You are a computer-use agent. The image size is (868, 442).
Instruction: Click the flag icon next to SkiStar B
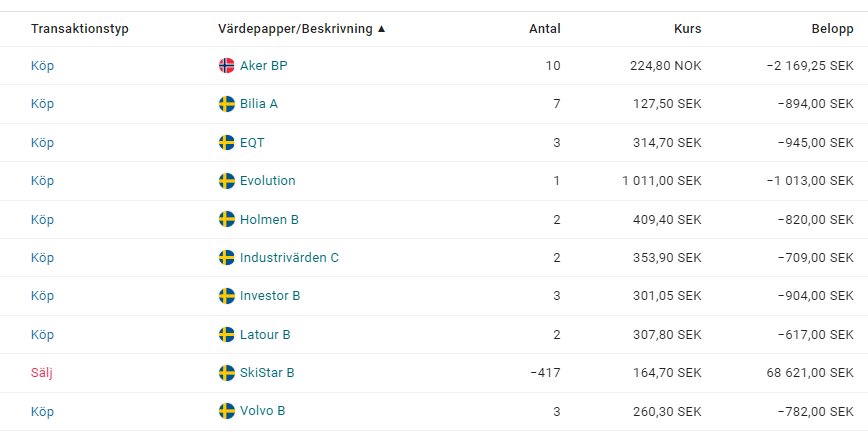[x=227, y=373]
